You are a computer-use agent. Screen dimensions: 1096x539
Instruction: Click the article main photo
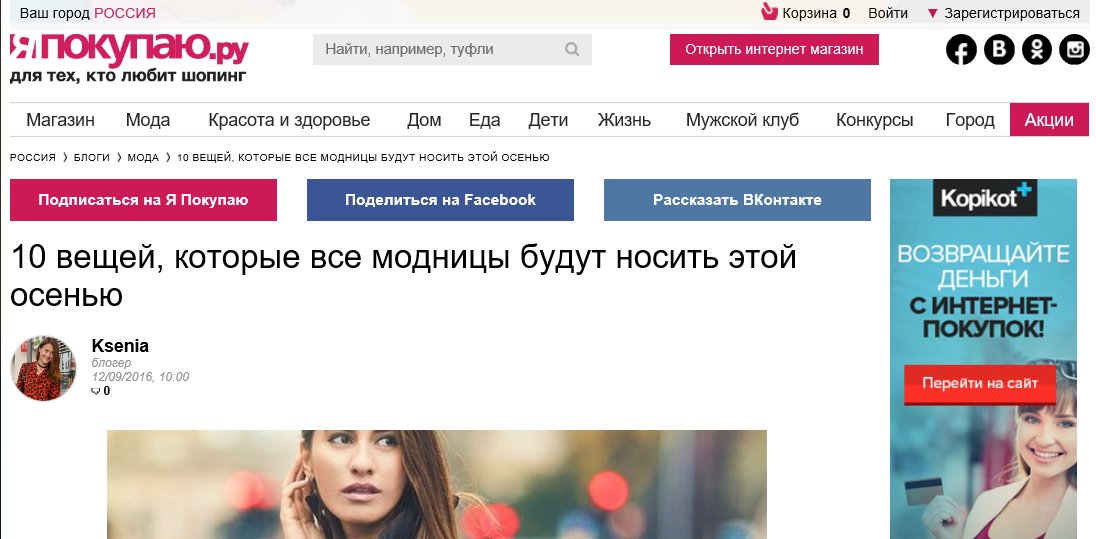[x=437, y=484]
